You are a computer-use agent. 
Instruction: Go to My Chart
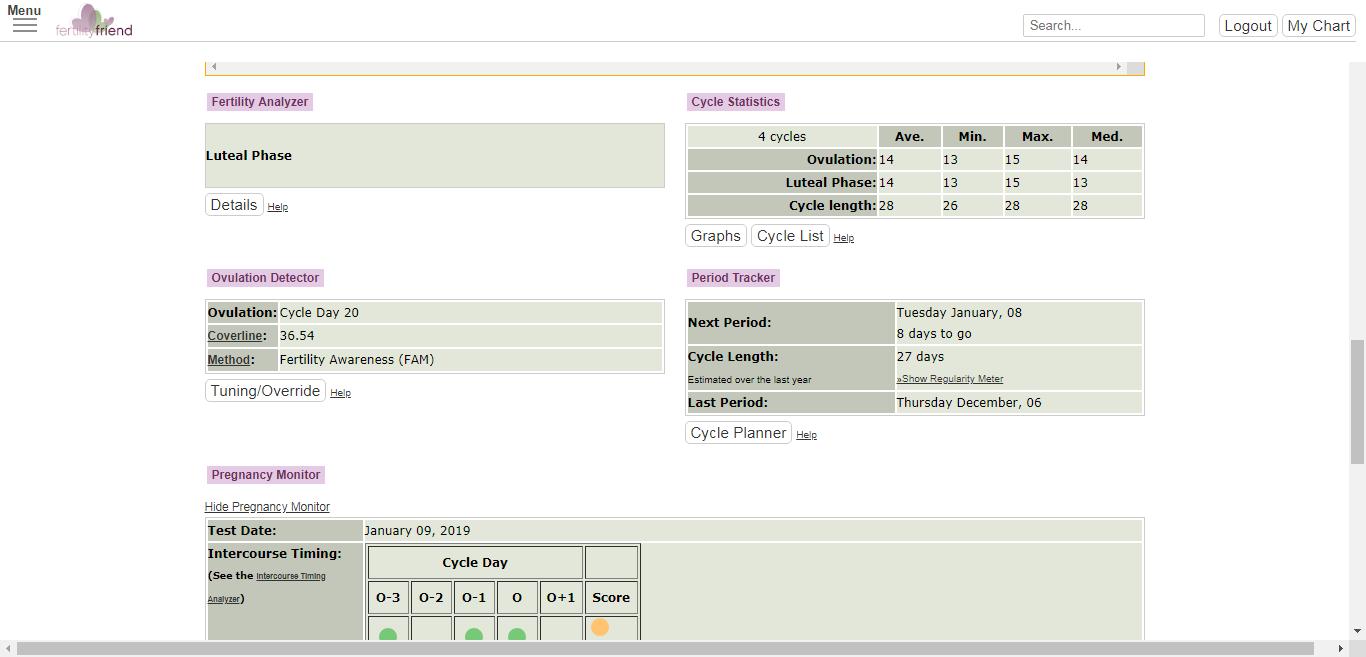click(x=1318, y=26)
